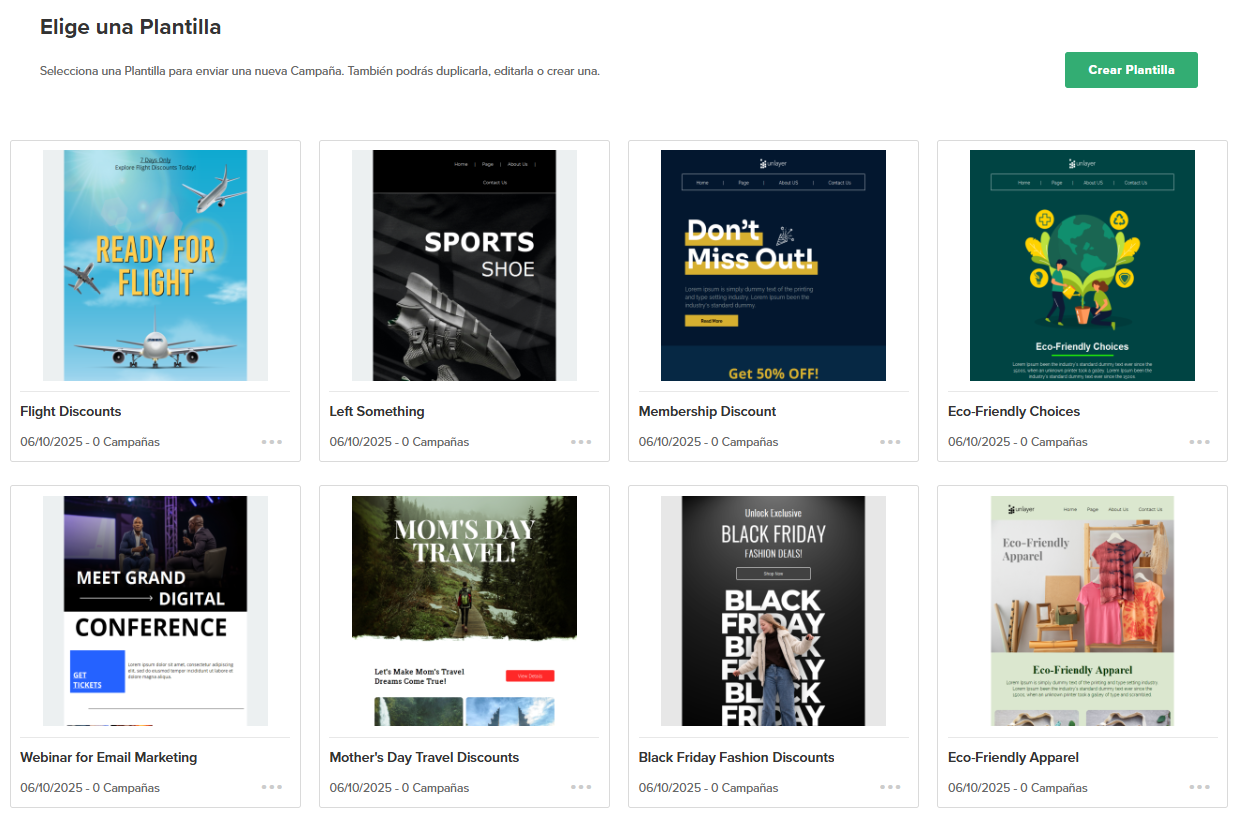Image resolution: width=1239 pixels, height=814 pixels.
Task: Open options for Webinar for Email Marketing
Action: (x=272, y=787)
